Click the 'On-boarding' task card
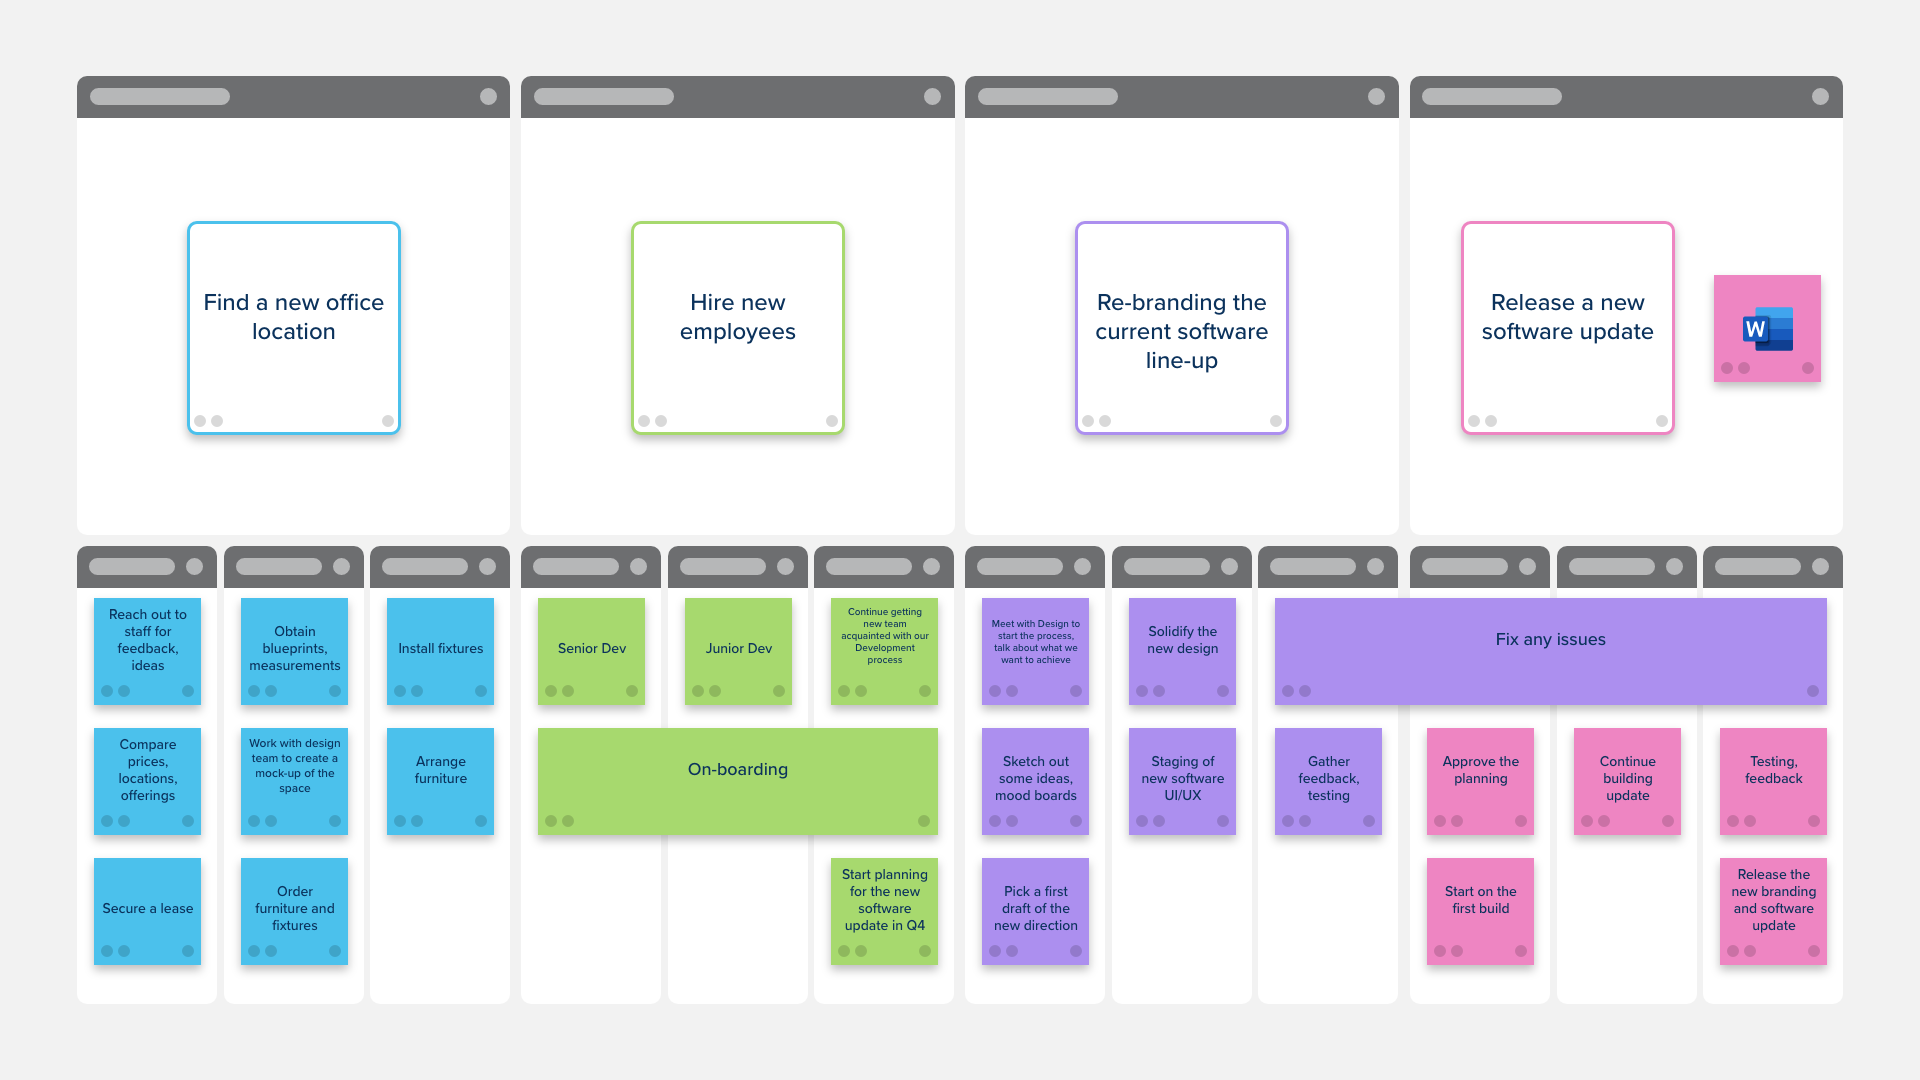 click(x=737, y=767)
